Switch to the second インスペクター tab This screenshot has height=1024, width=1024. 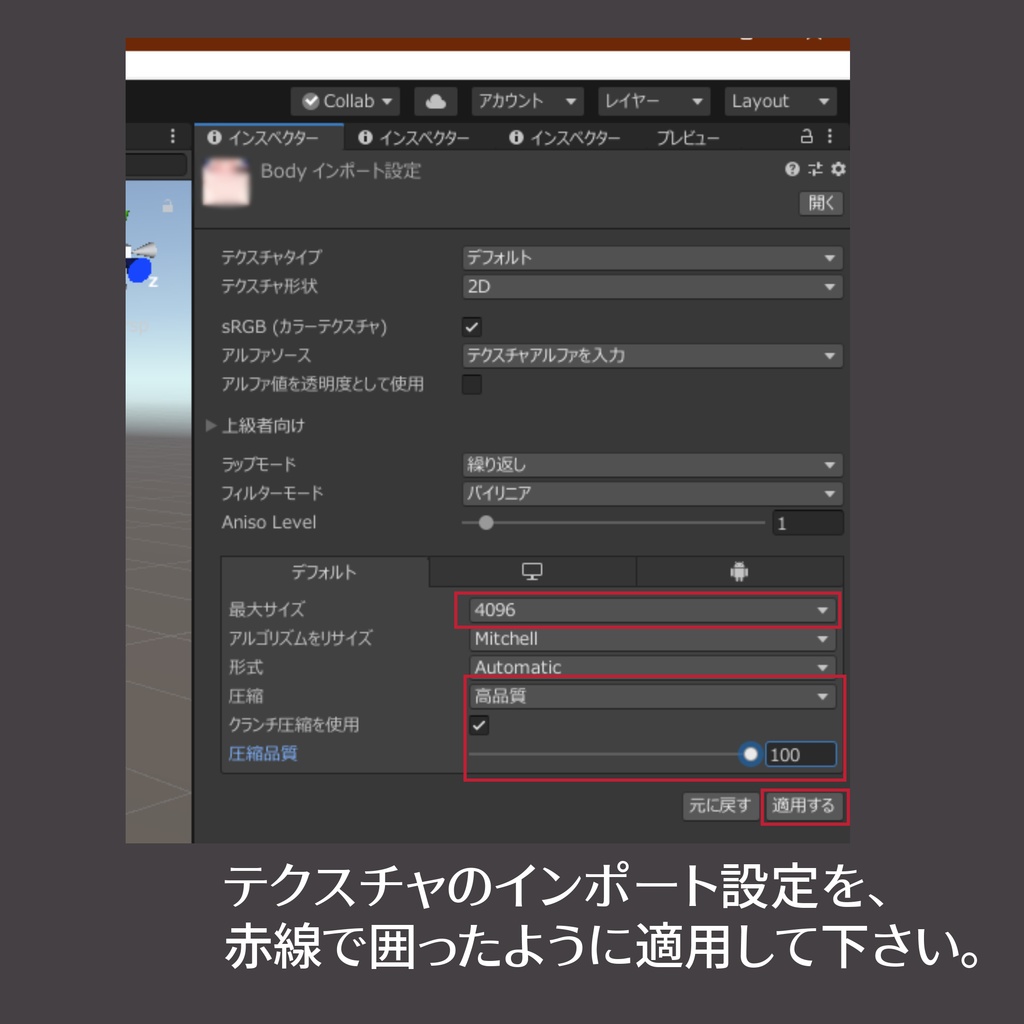pos(414,138)
